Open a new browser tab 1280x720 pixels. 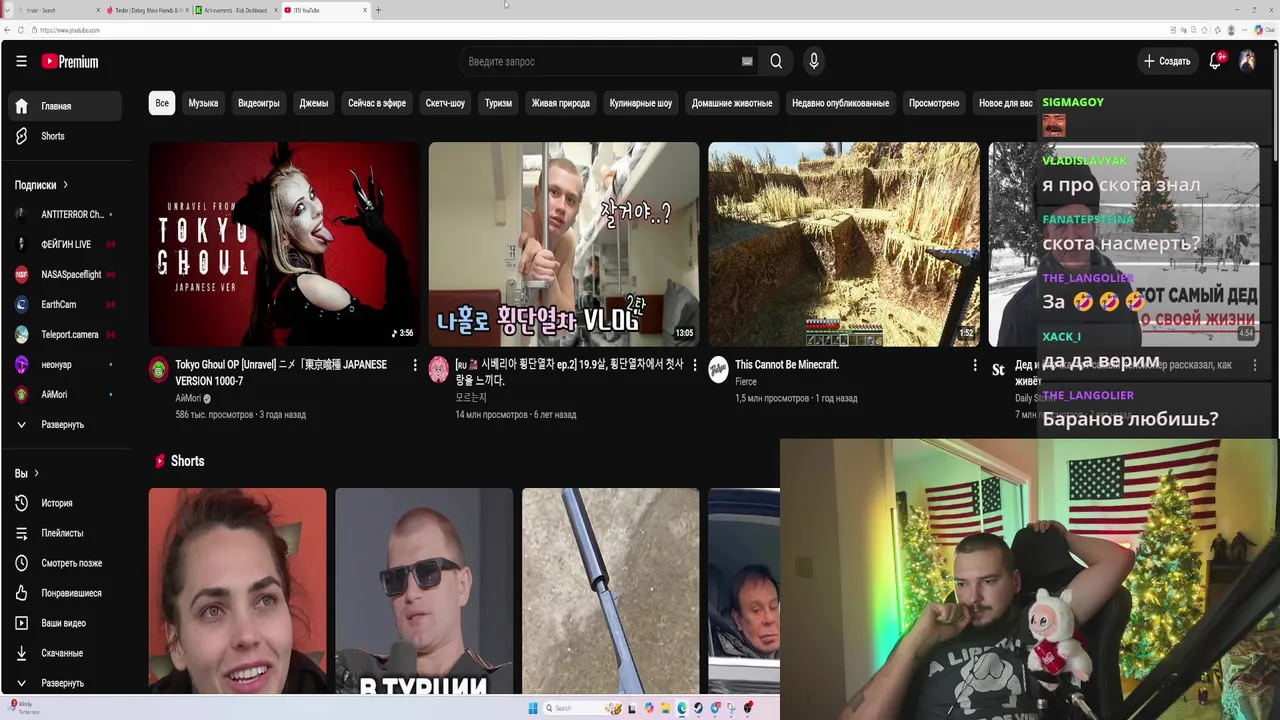tap(378, 10)
